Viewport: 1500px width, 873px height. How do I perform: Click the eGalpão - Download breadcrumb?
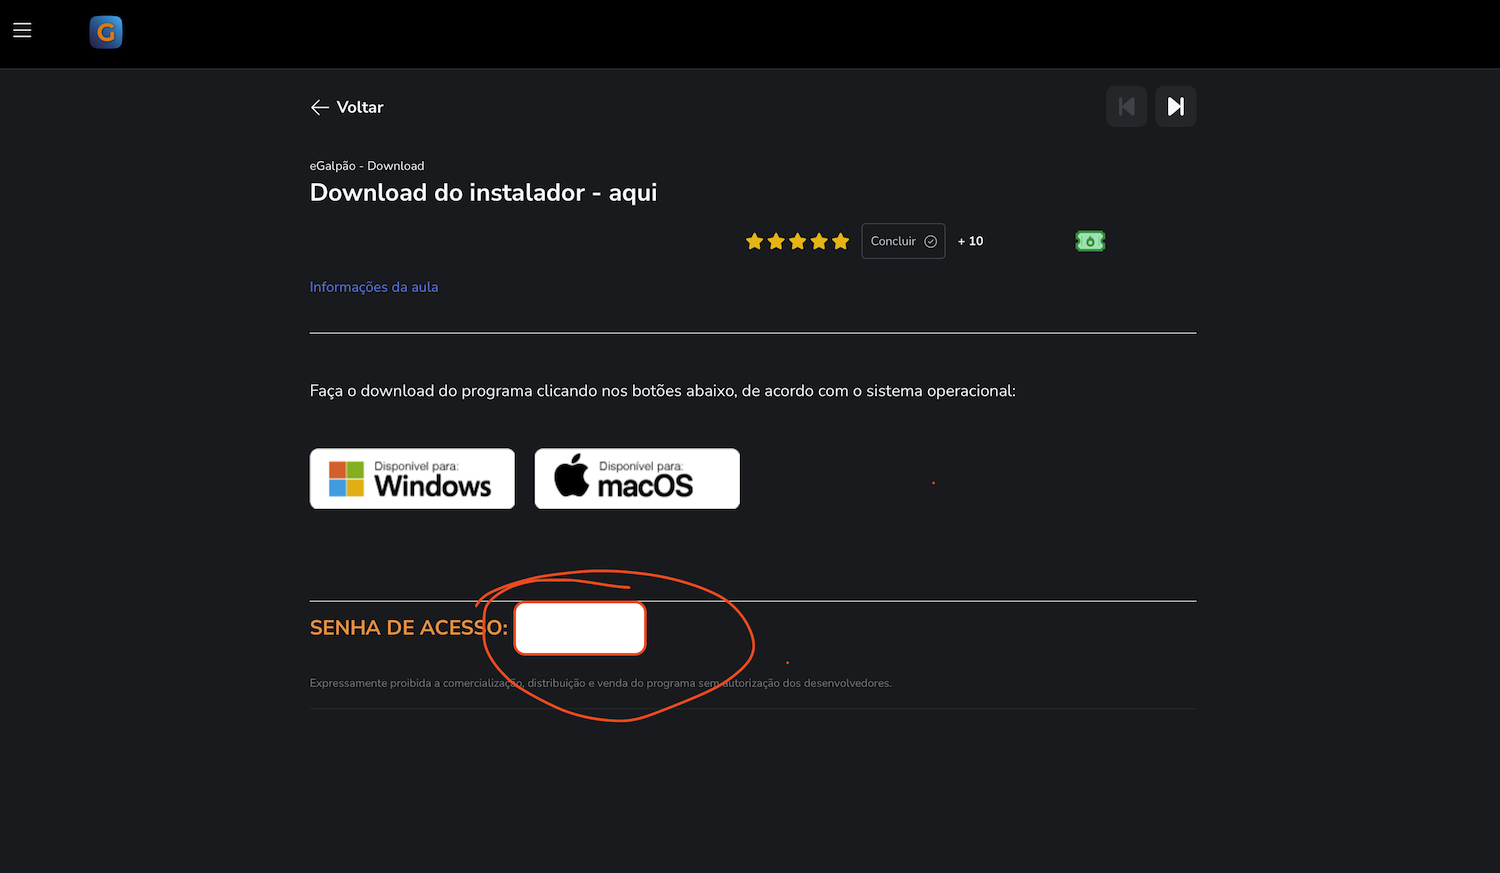pyautogui.click(x=367, y=166)
